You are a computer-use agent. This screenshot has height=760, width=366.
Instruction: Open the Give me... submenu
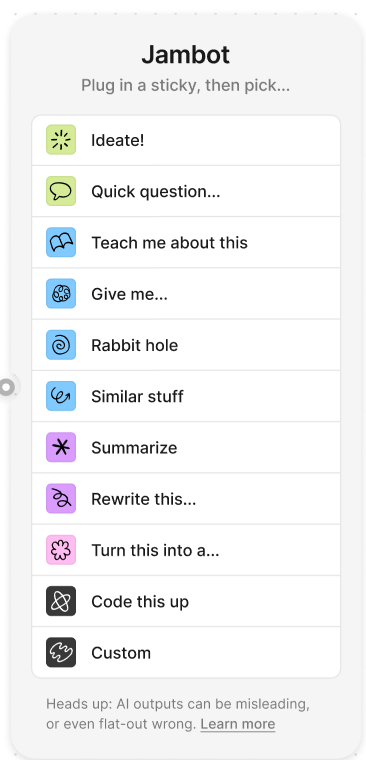[186, 294]
